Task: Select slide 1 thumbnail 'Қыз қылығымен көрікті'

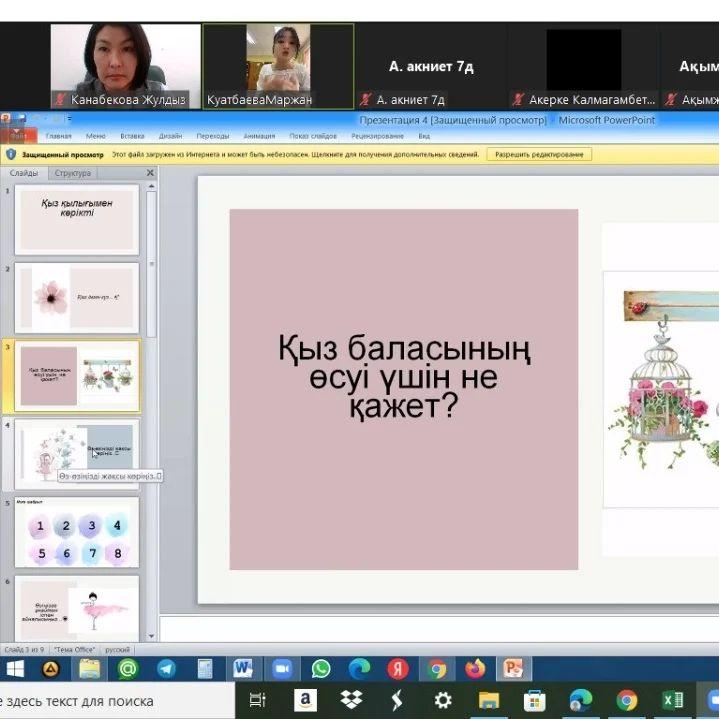Action: [x=77, y=220]
